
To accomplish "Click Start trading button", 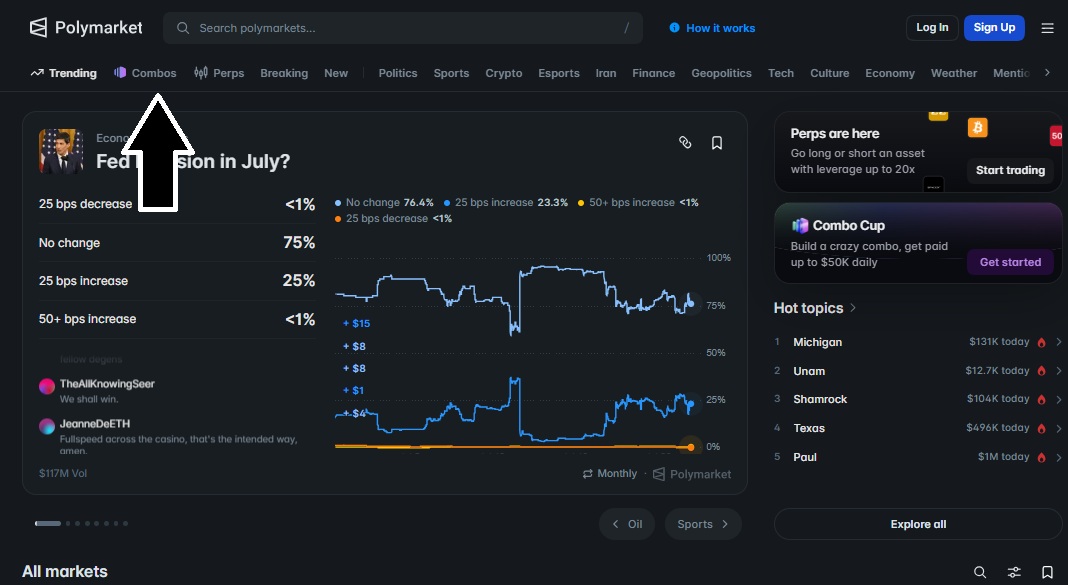I will (1010, 170).
